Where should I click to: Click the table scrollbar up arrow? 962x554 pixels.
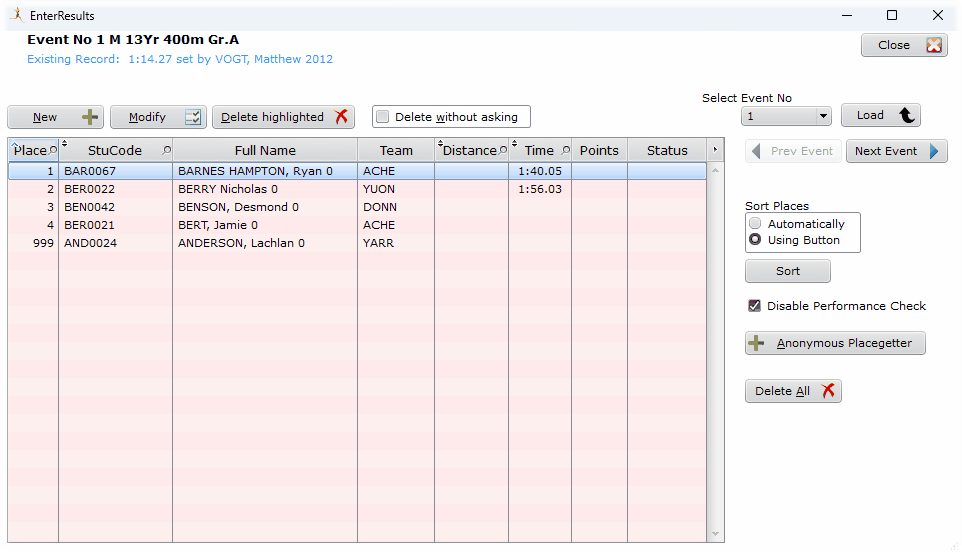pyautogui.click(x=715, y=171)
